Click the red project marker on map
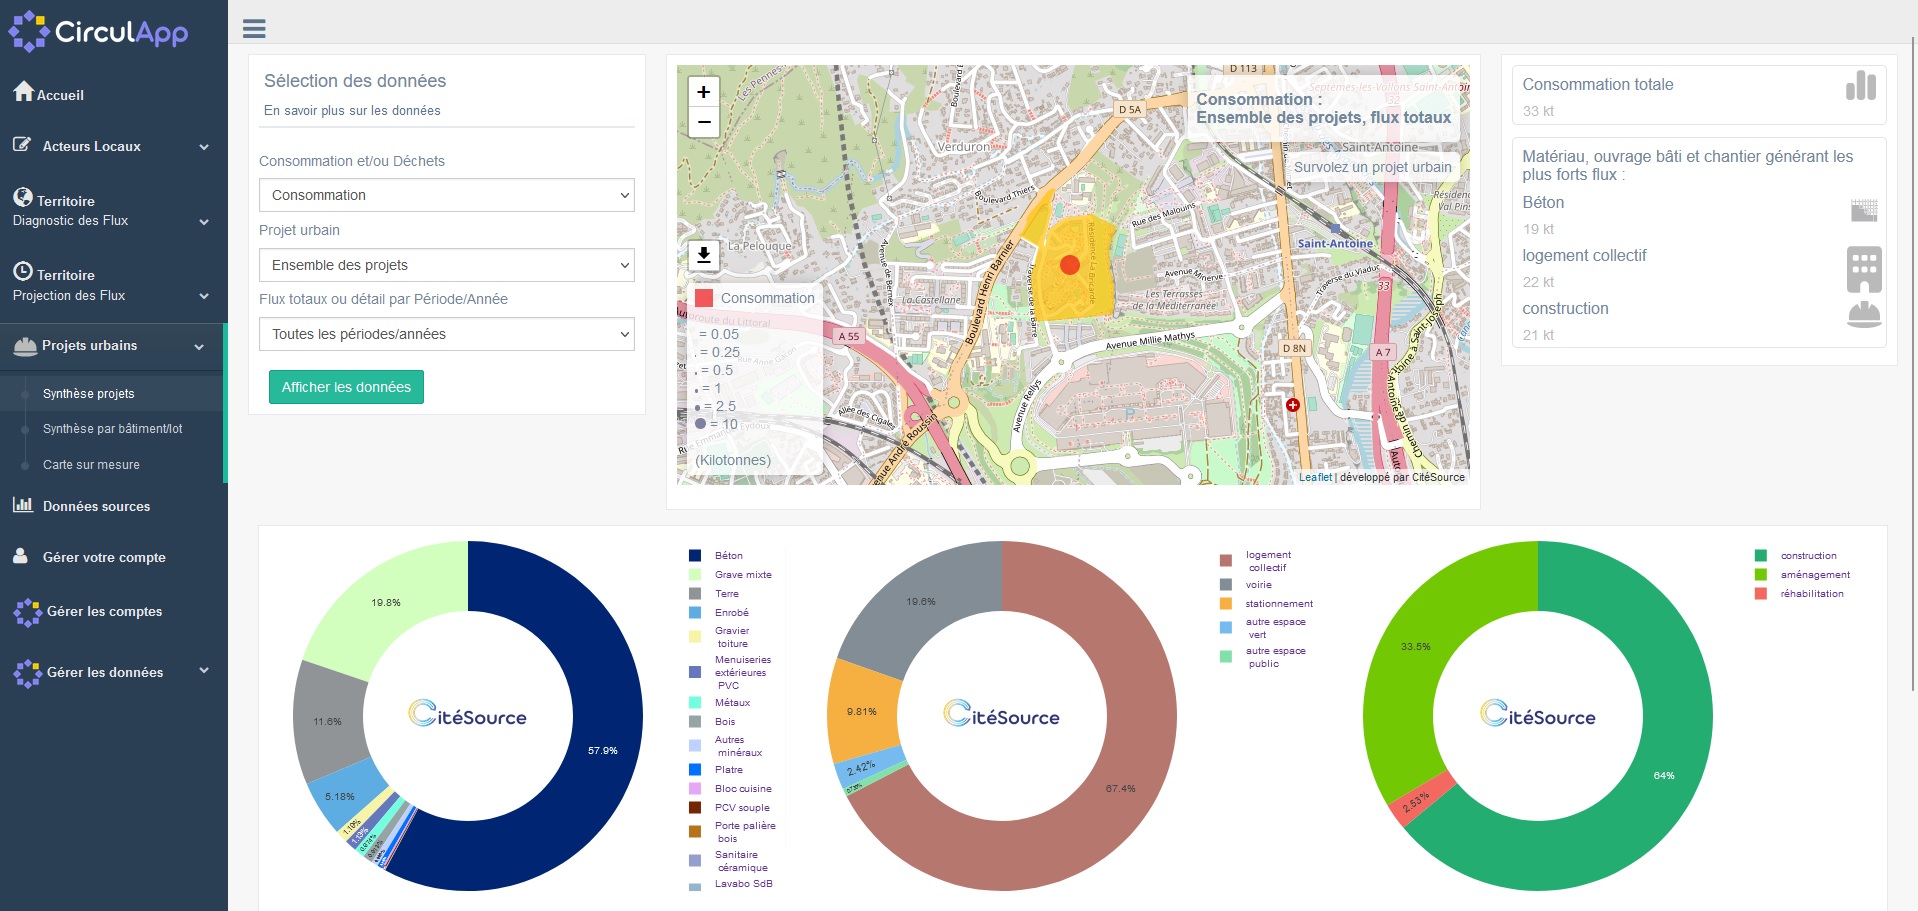The image size is (1918, 911). tap(1069, 265)
